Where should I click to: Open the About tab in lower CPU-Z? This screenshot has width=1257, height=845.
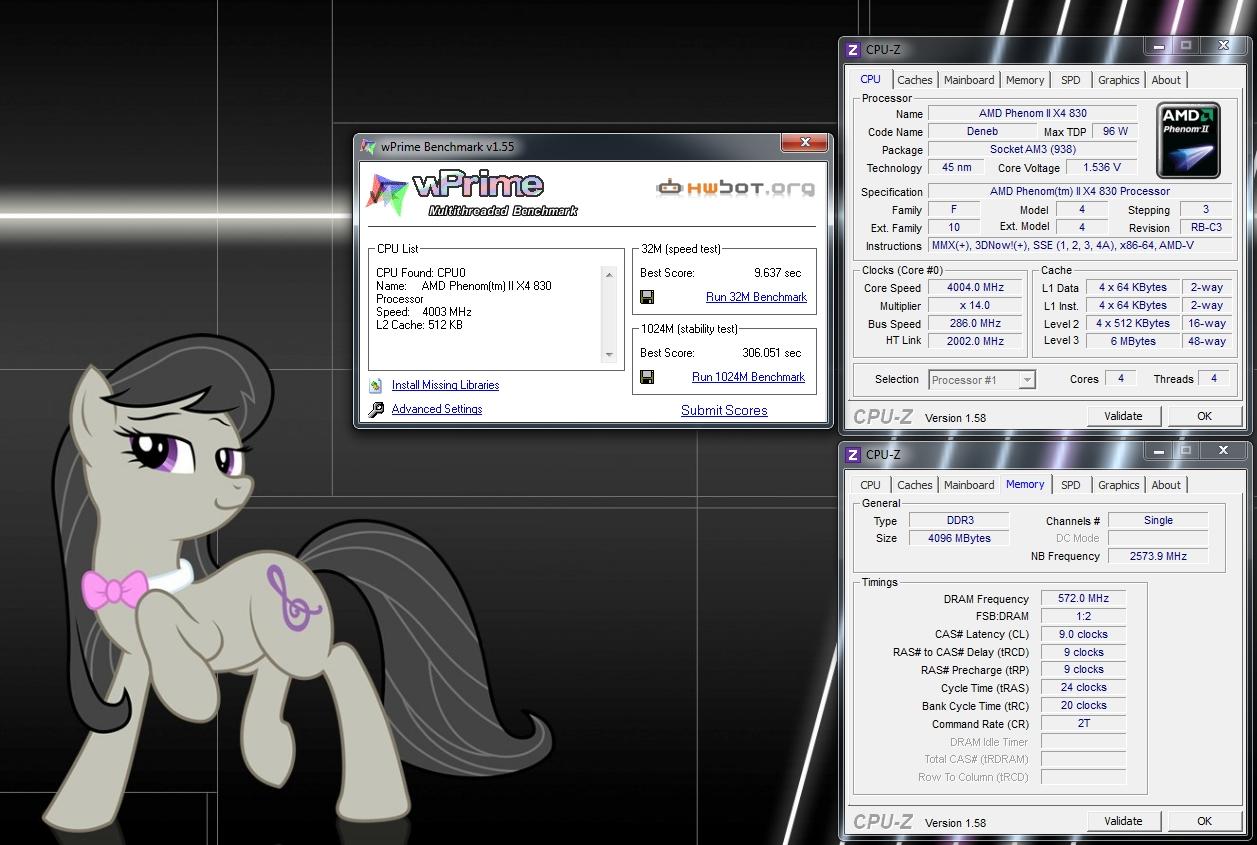[1166, 485]
